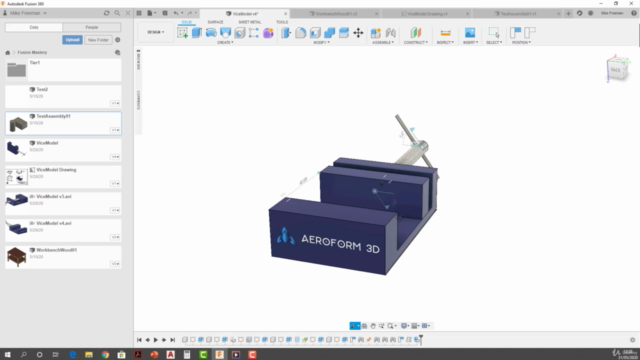The image size is (640, 360).
Task: Open the new design tab plus button
Action: 568,13
